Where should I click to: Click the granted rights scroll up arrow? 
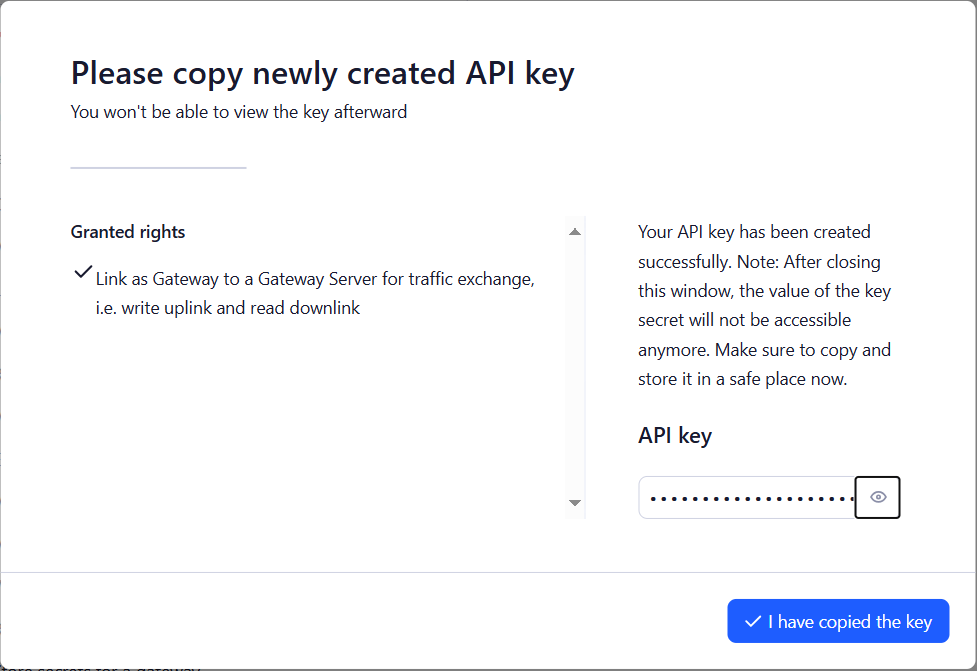[x=575, y=232]
